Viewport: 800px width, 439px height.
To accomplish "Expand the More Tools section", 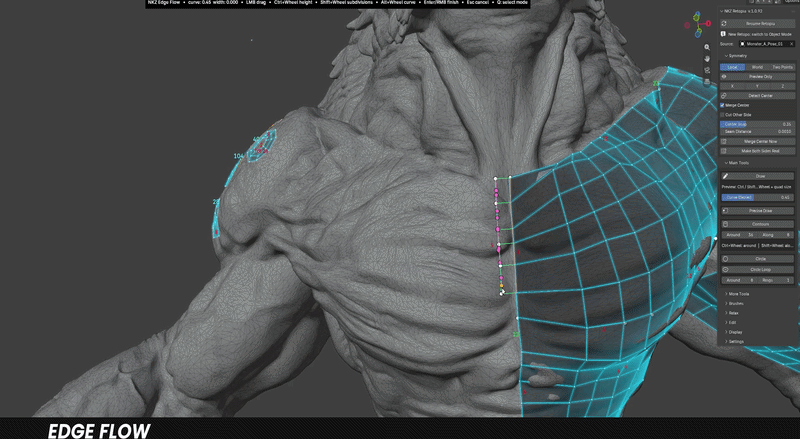I will tap(737, 294).
